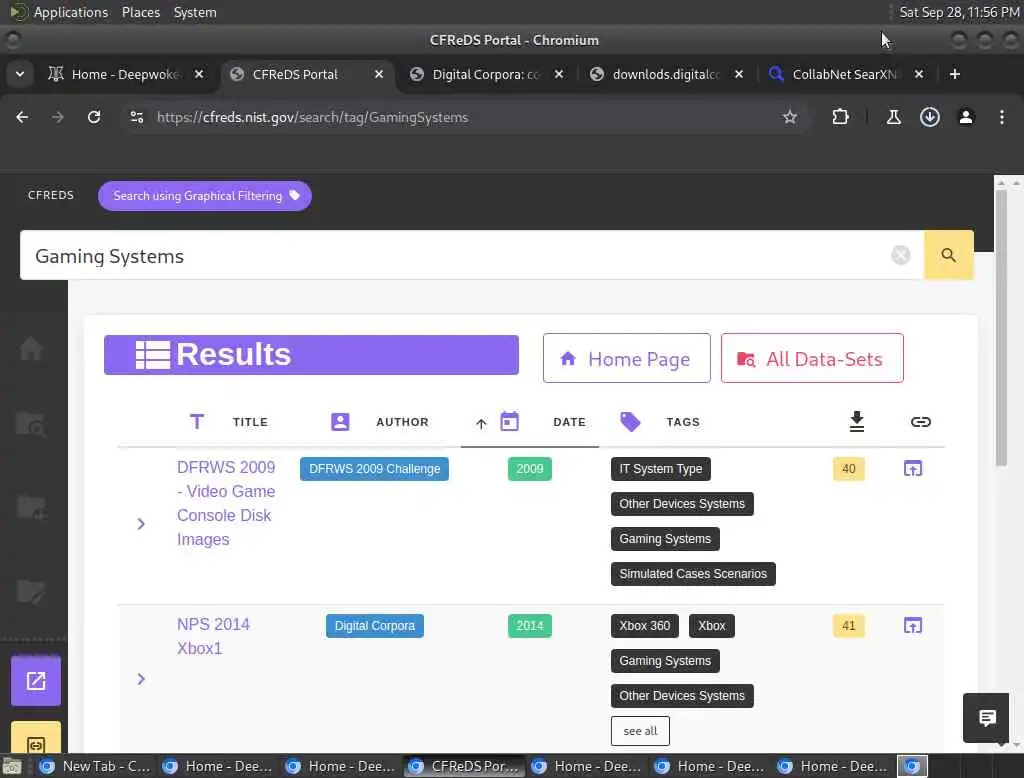Click the yellow link sidebar button
Screen dimensions: 1024x778
click(36, 739)
